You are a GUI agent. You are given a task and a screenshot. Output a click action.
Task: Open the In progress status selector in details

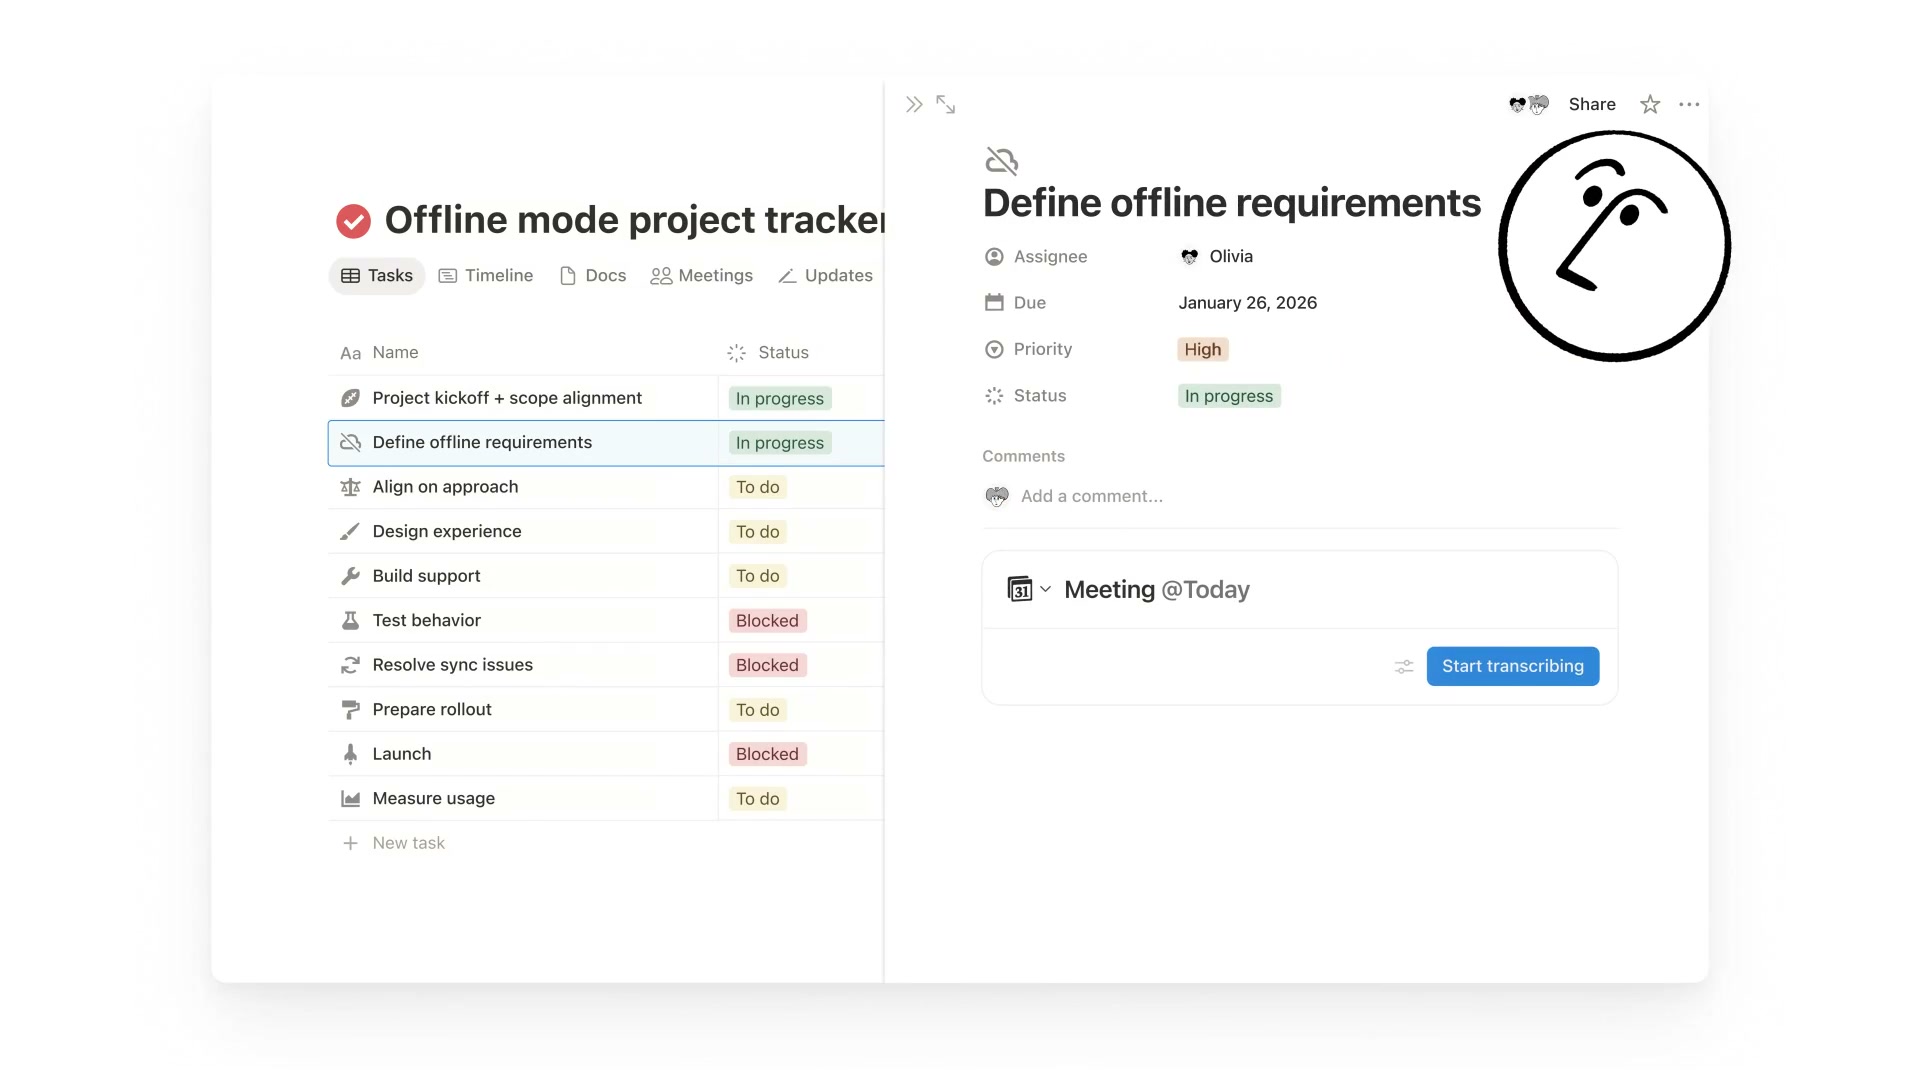coord(1228,396)
